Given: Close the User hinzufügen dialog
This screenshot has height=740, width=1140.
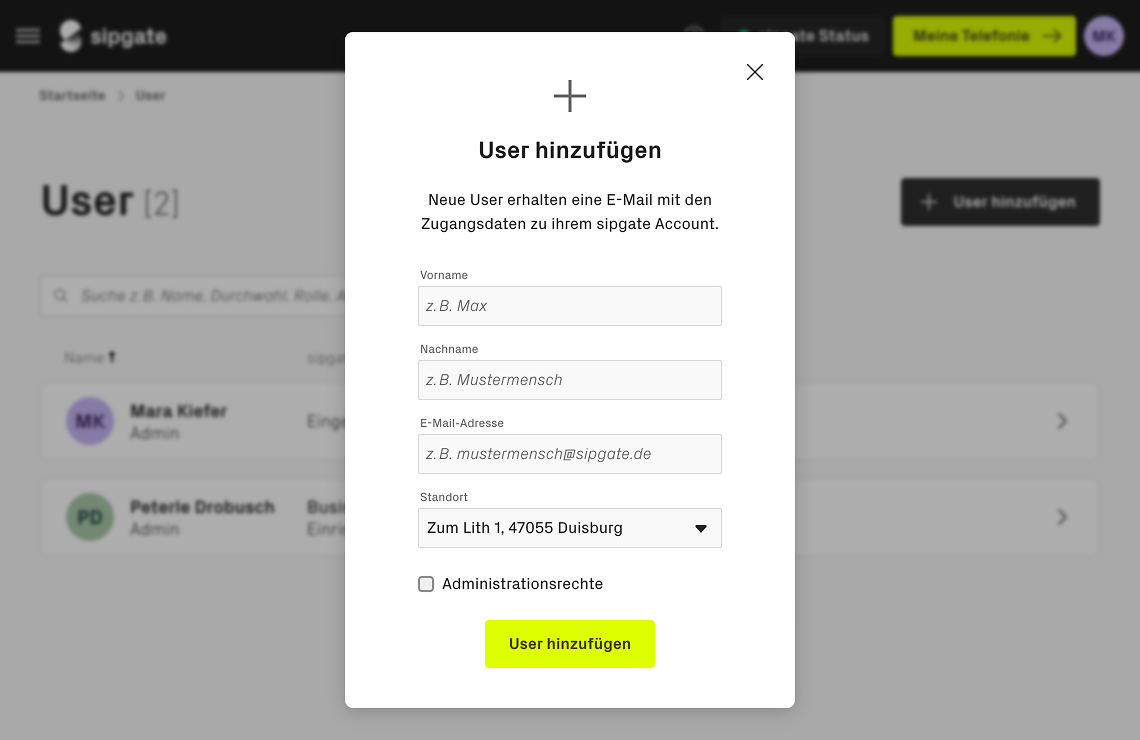Looking at the screenshot, I should click(x=755, y=72).
